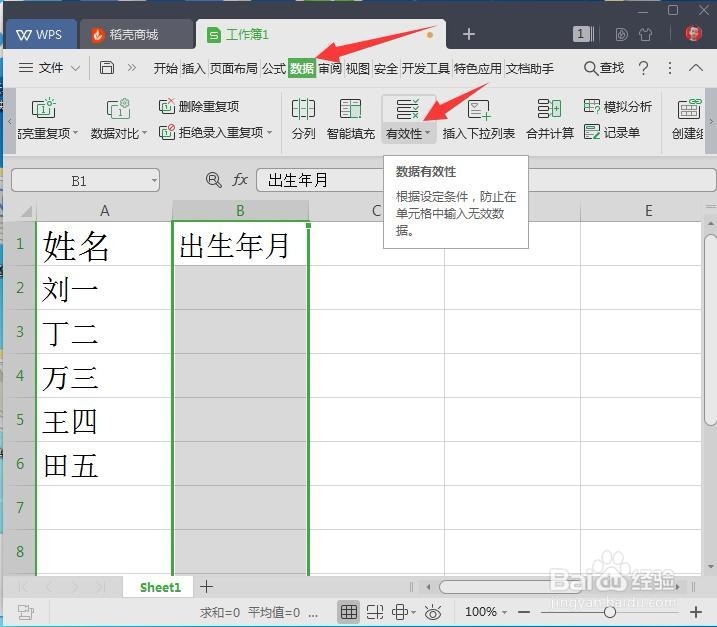This screenshot has height=627, width=717.
Task: Open the 数据 tab
Action: coord(302,68)
